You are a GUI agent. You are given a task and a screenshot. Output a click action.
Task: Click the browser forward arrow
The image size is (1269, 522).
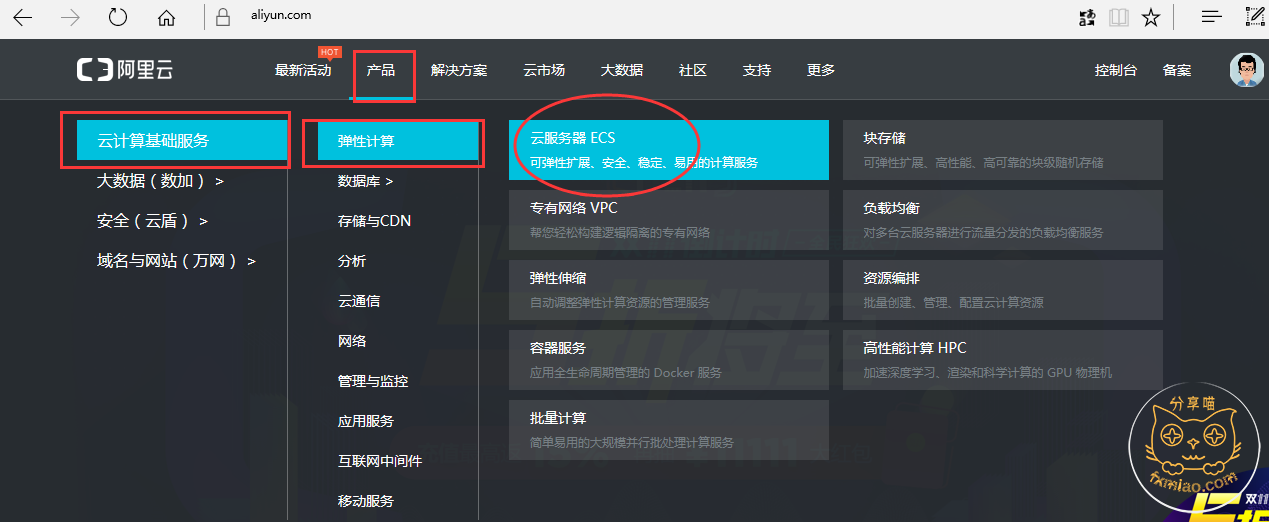point(70,16)
